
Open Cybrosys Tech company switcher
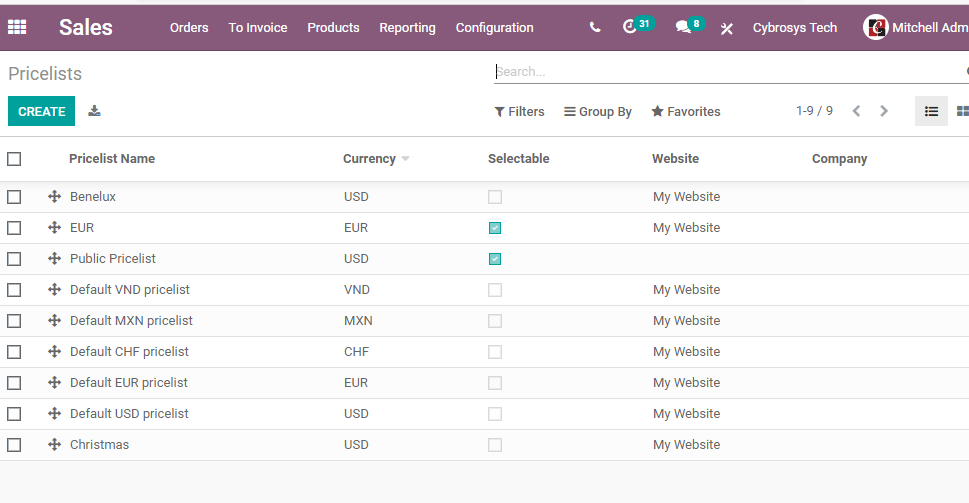(795, 27)
